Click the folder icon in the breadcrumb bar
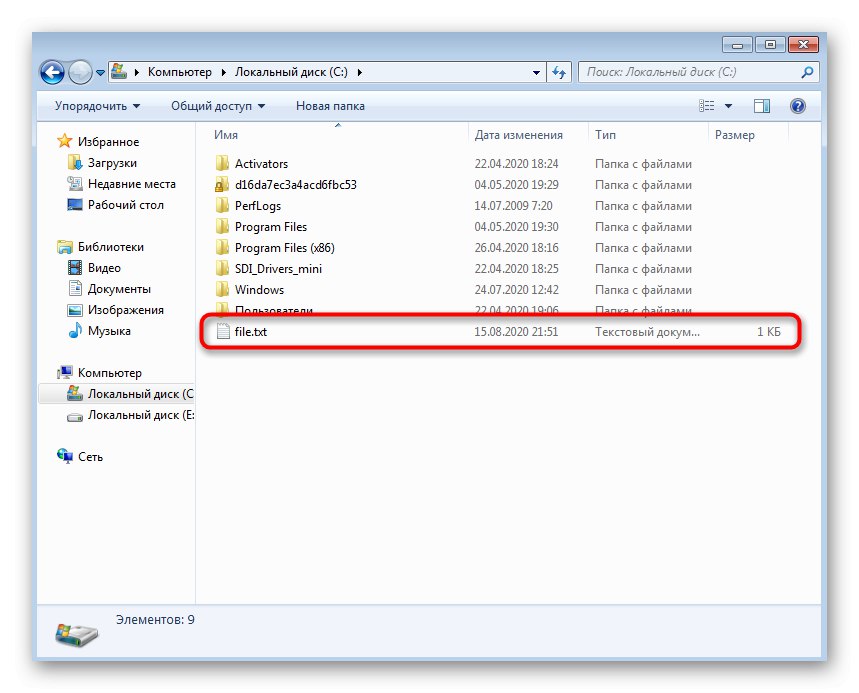The image size is (859, 693). 120,71
